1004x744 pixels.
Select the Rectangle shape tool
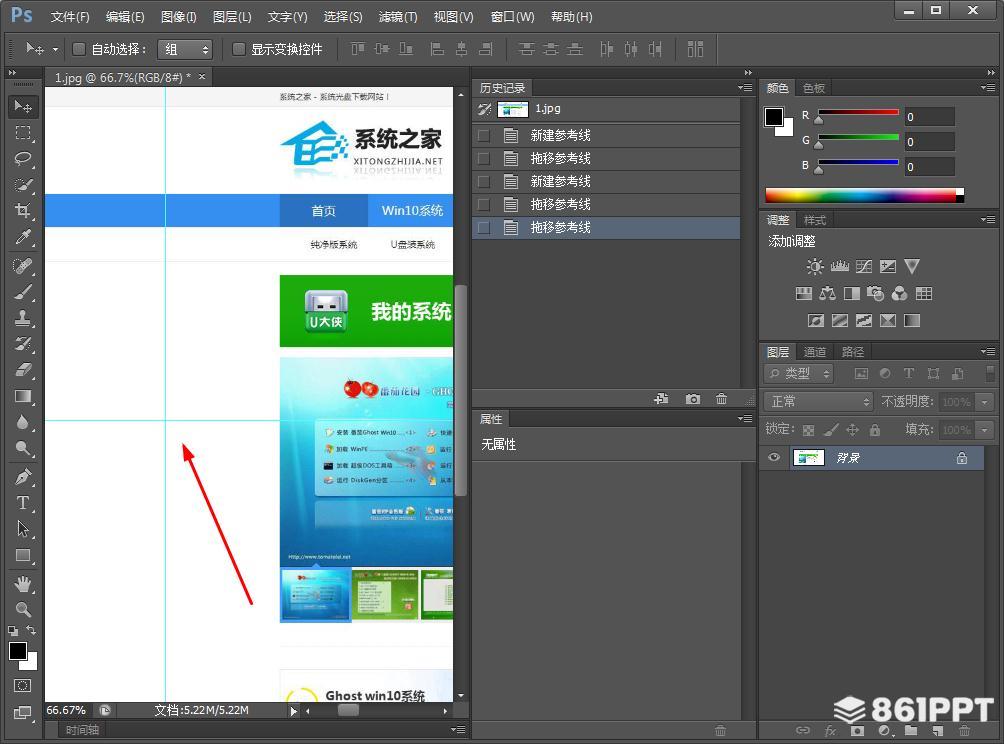coord(23,556)
